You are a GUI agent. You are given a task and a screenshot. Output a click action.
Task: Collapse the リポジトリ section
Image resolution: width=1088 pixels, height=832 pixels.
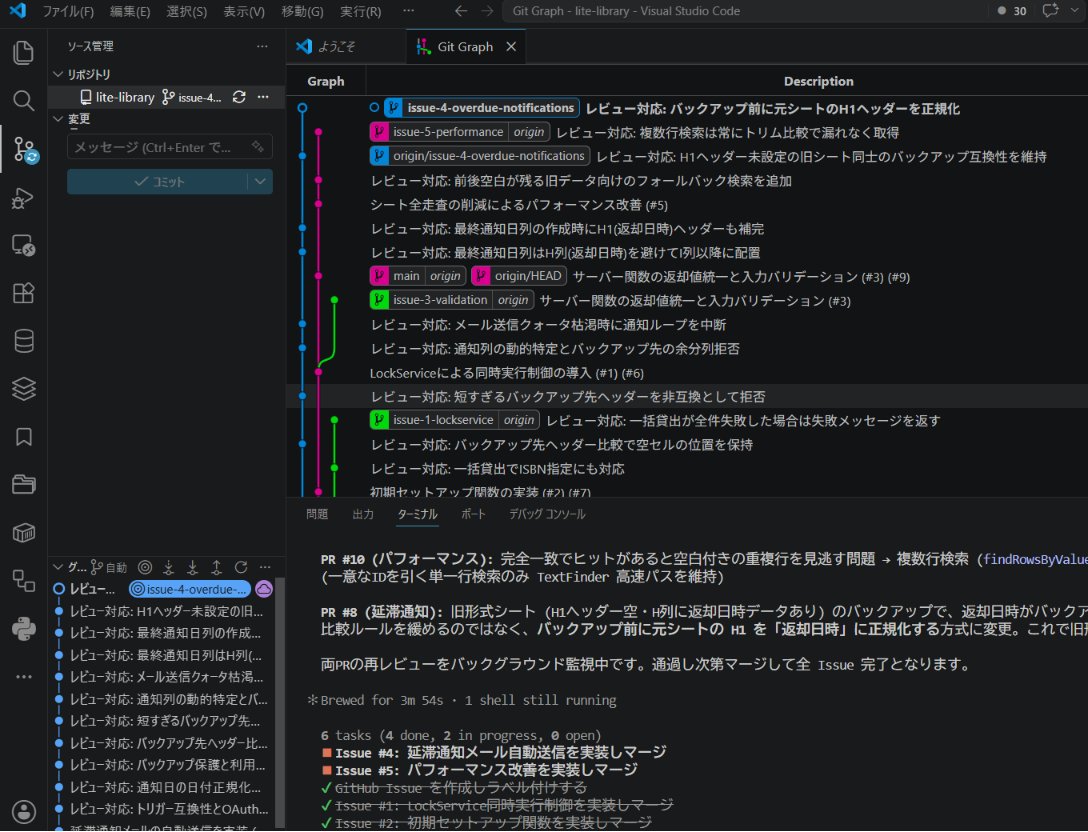point(58,74)
